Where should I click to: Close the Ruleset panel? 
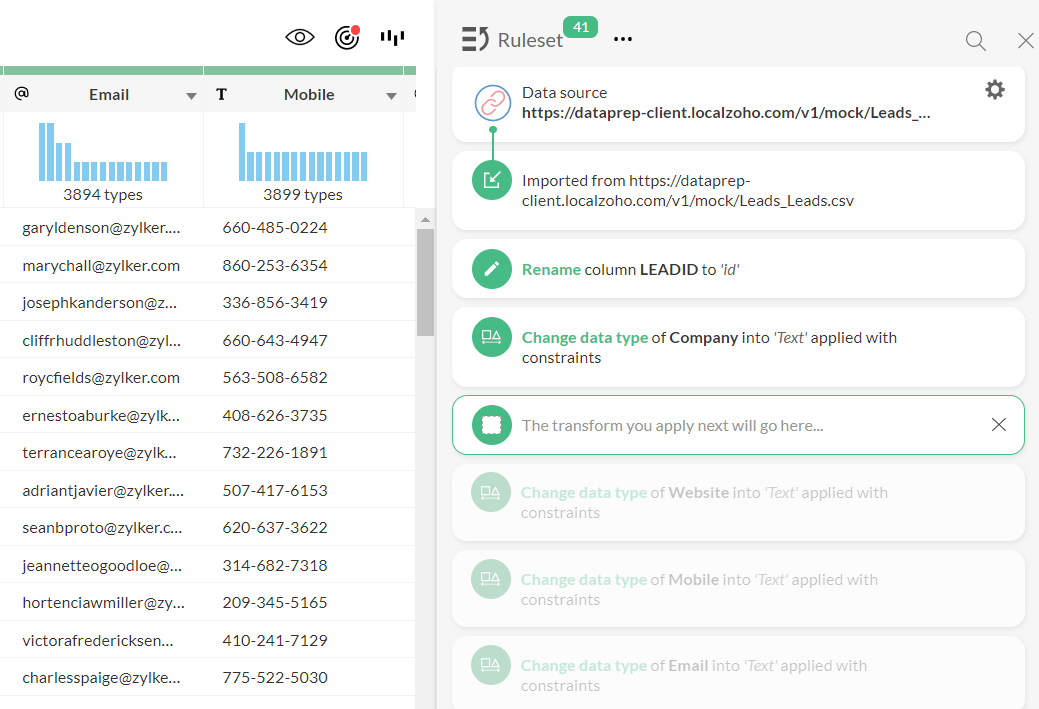tap(1025, 41)
